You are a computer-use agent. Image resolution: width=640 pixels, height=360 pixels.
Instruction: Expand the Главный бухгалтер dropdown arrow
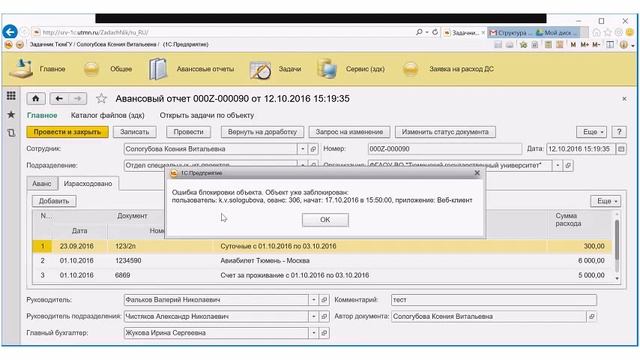tap(313, 333)
